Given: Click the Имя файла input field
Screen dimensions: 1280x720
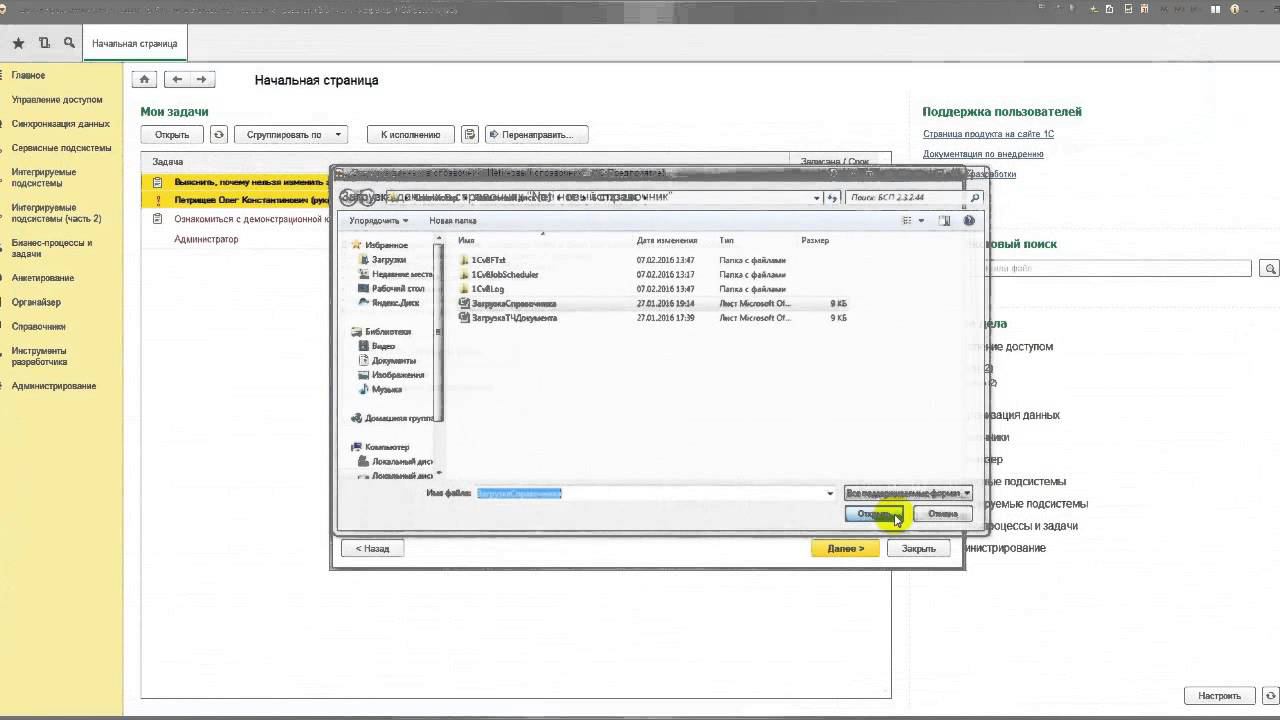Looking at the screenshot, I should pyautogui.click(x=655, y=493).
